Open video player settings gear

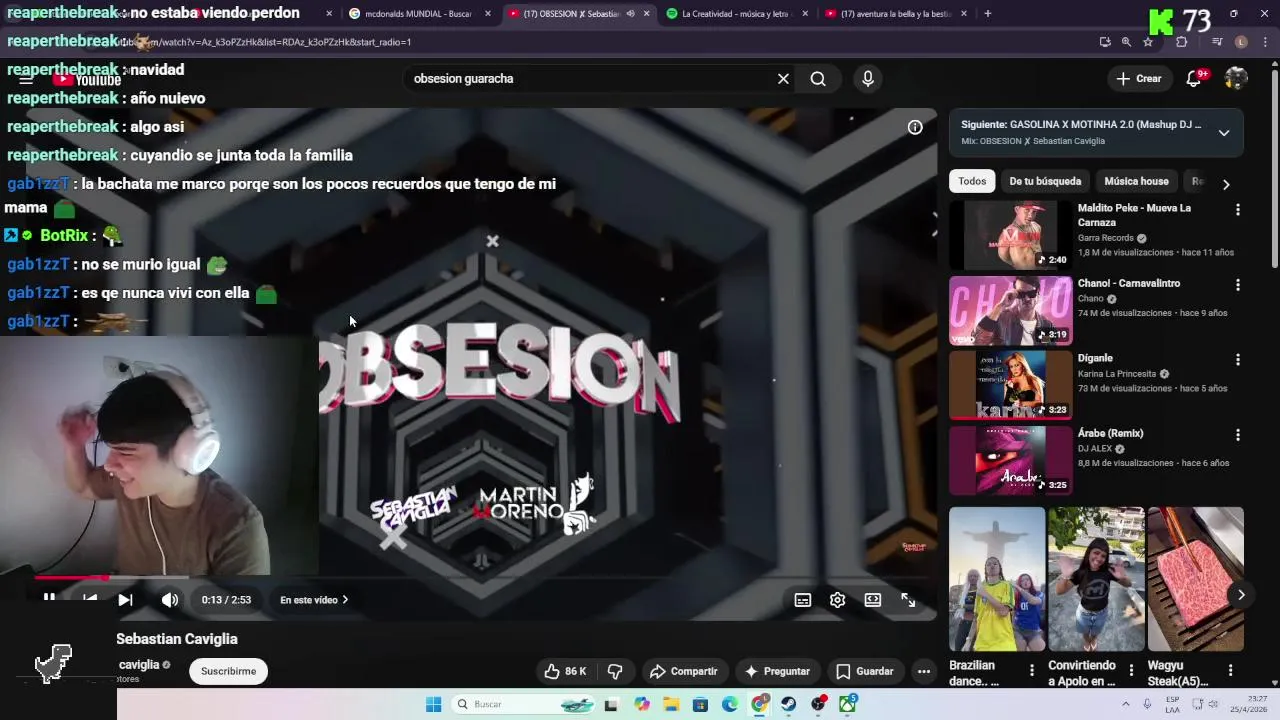pyautogui.click(x=837, y=600)
